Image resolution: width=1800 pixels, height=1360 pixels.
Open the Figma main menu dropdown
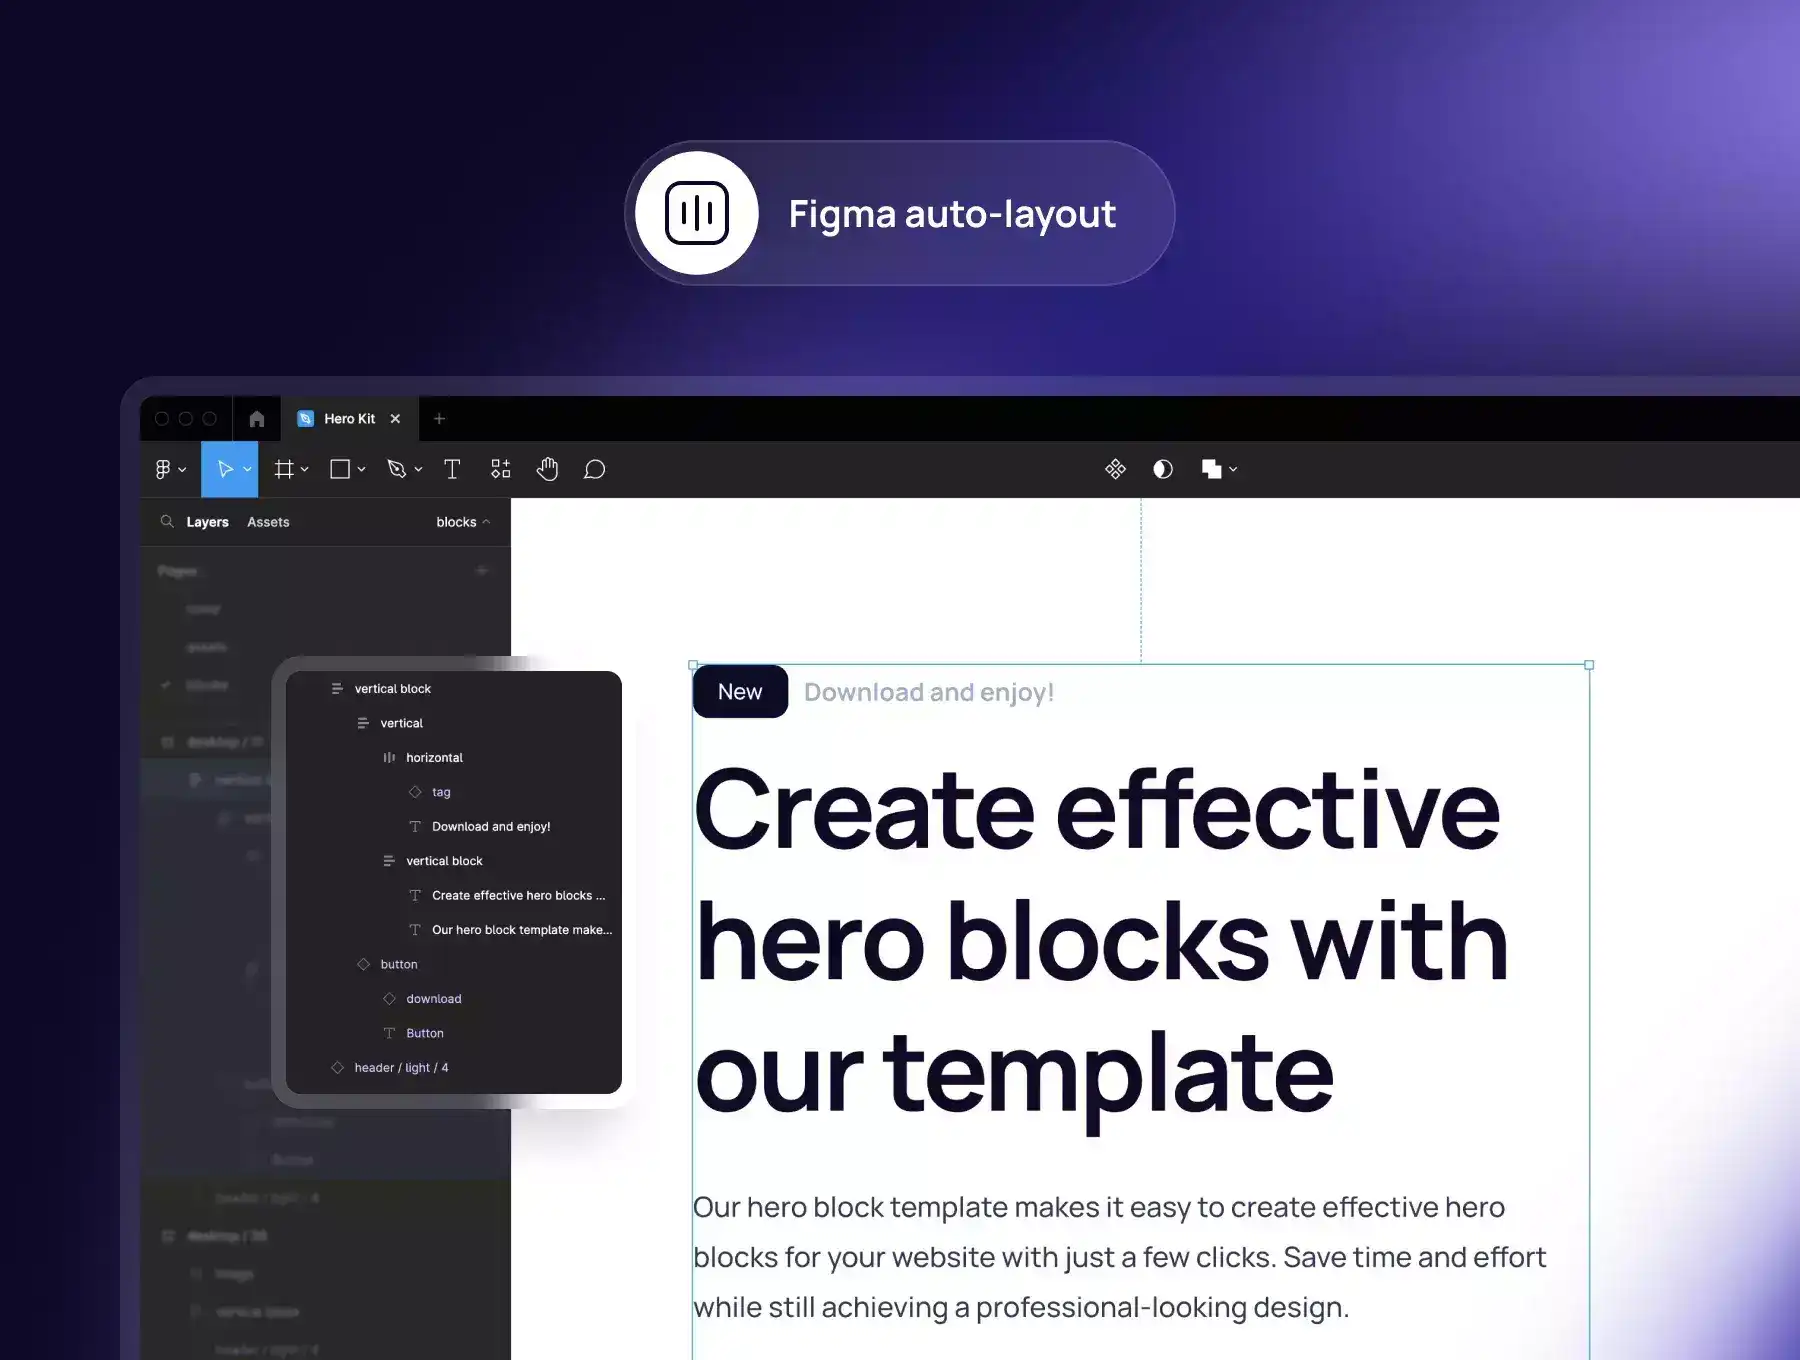170,469
